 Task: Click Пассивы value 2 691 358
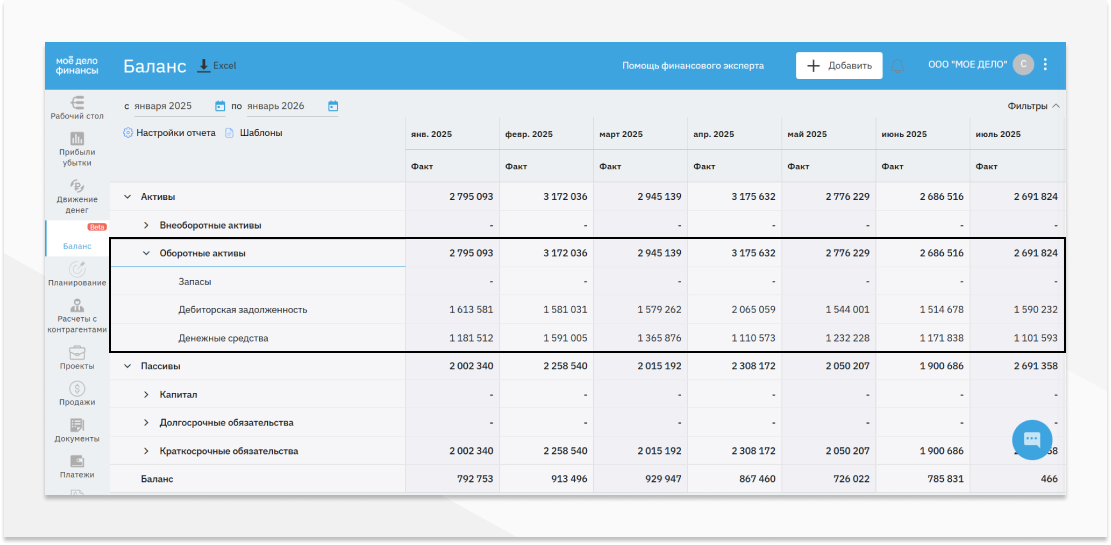pos(1035,366)
